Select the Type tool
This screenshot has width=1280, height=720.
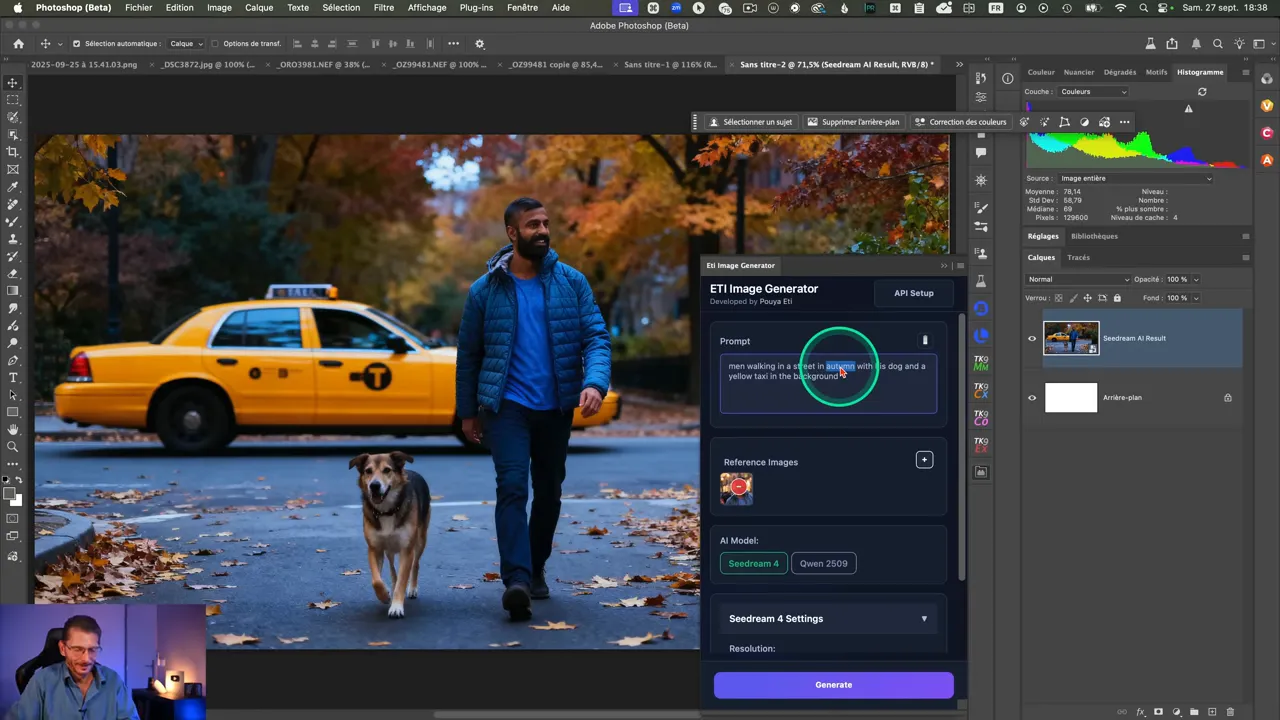[x=13, y=378]
